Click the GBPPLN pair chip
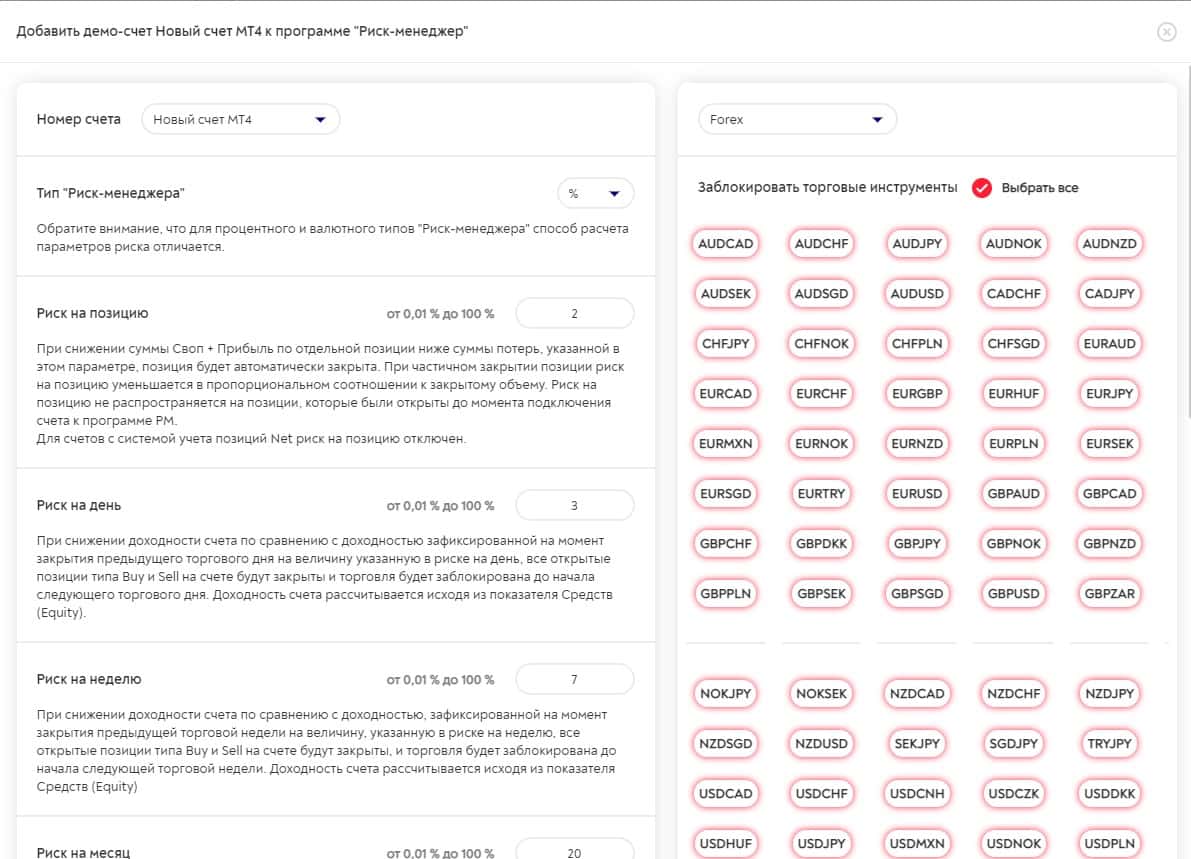Image resolution: width=1191 pixels, height=859 pixels. click(x=725, y=595)
